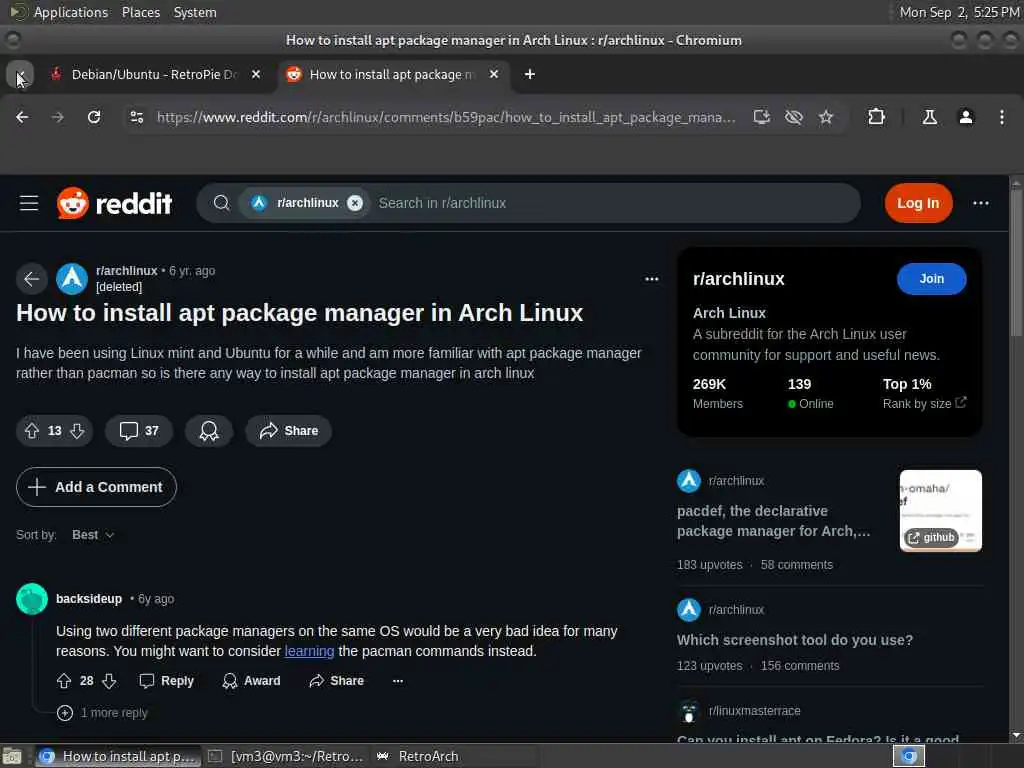This screenshot has width=1024, height=768.
Task: Follow the 'learning' hyperlink in comment
Action: (x=309, y=651)
